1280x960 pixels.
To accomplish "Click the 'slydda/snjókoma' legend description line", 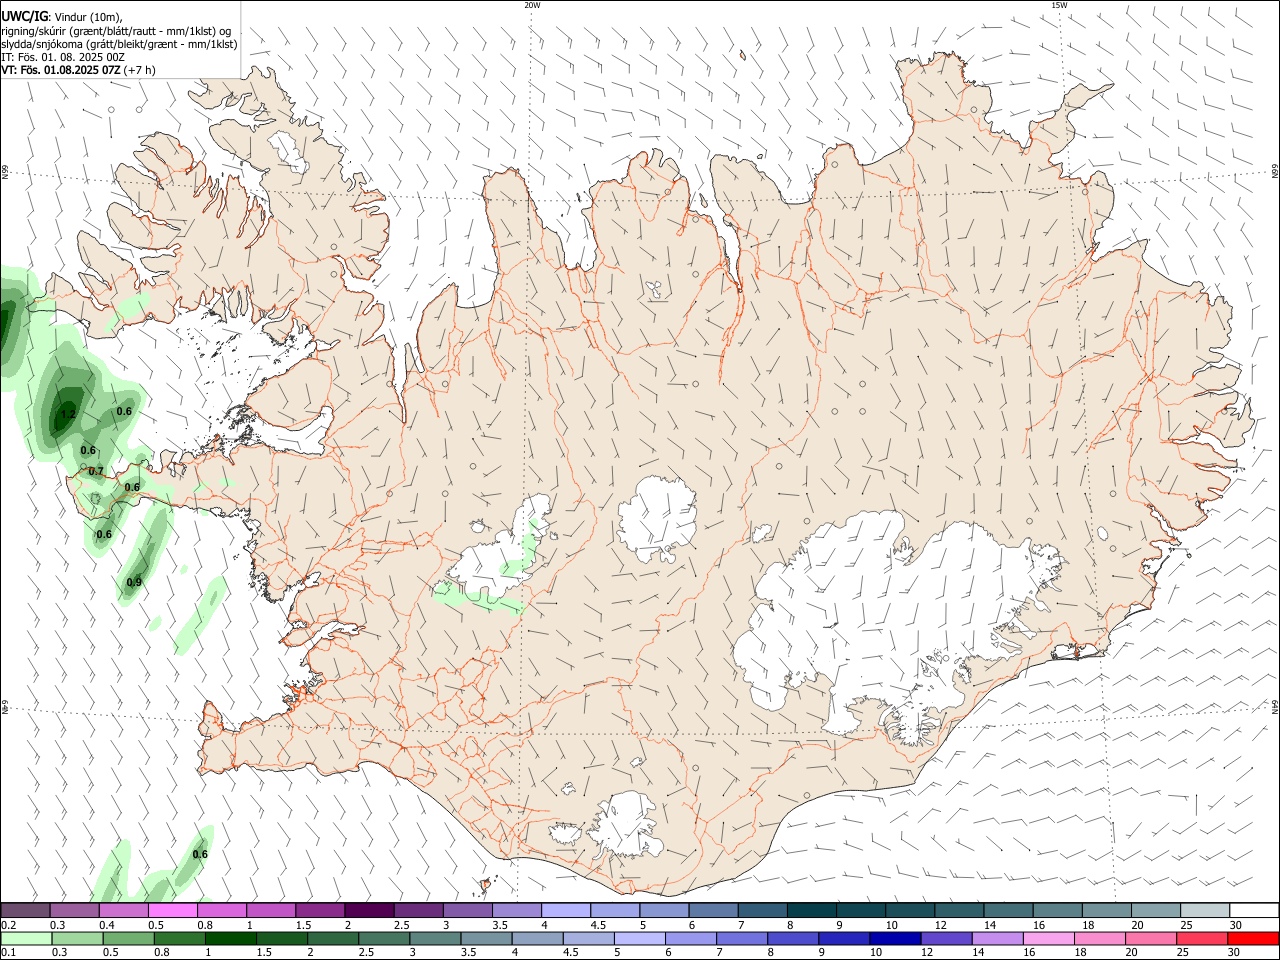I will pyautogui.click(x=119, y=44).
